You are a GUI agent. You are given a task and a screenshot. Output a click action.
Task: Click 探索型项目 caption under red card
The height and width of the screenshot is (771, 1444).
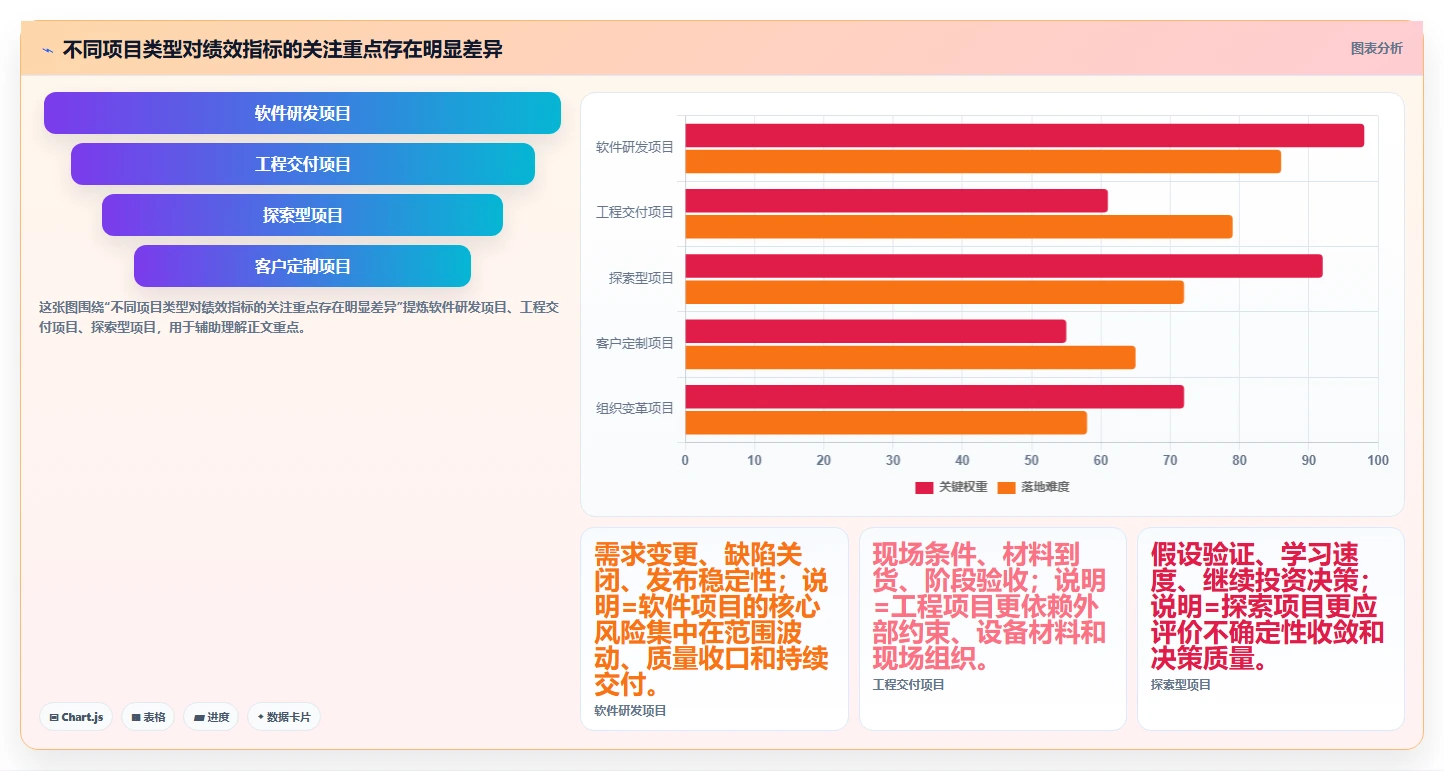(x=1181, y=685)
